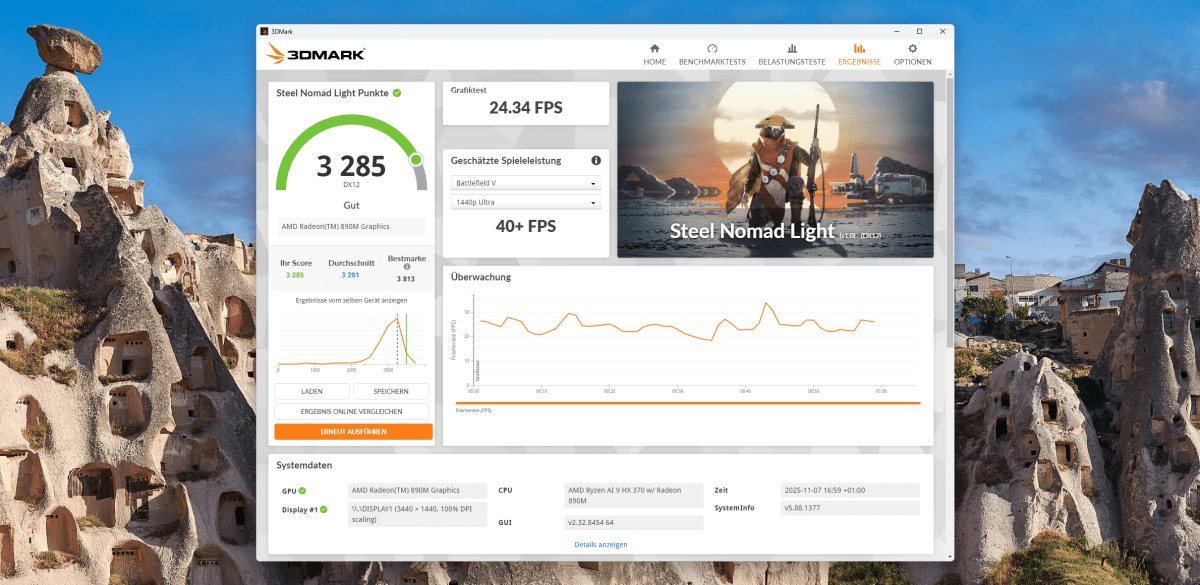Viewport: 1200px width, 585px height.
Task: Save the result via SPEICHERN
Action: (x=390, y=391)
